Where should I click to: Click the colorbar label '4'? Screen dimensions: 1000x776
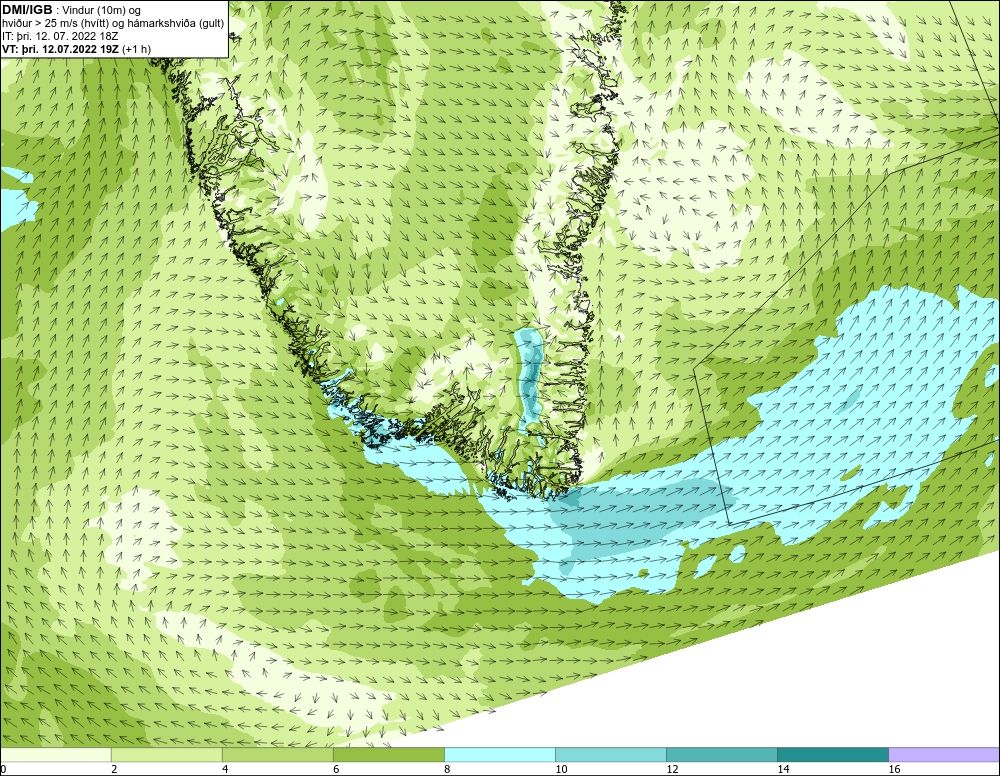(x=225, y=770)
